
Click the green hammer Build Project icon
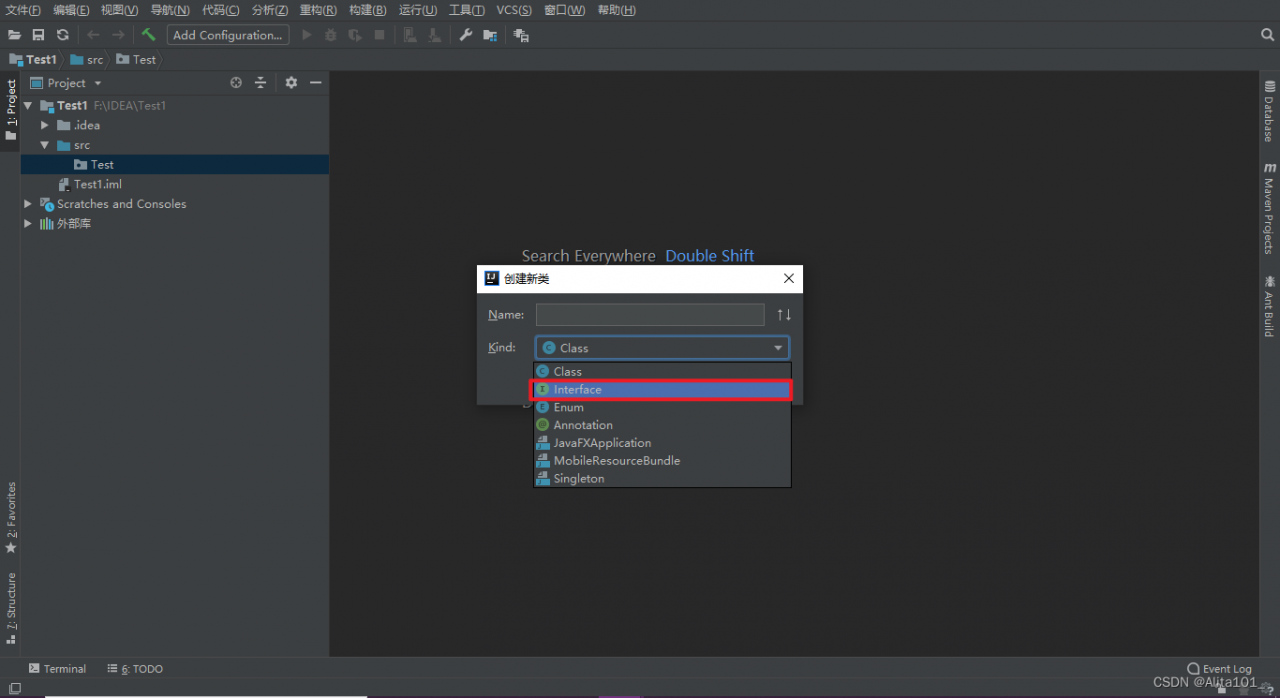tap(148, 35)
